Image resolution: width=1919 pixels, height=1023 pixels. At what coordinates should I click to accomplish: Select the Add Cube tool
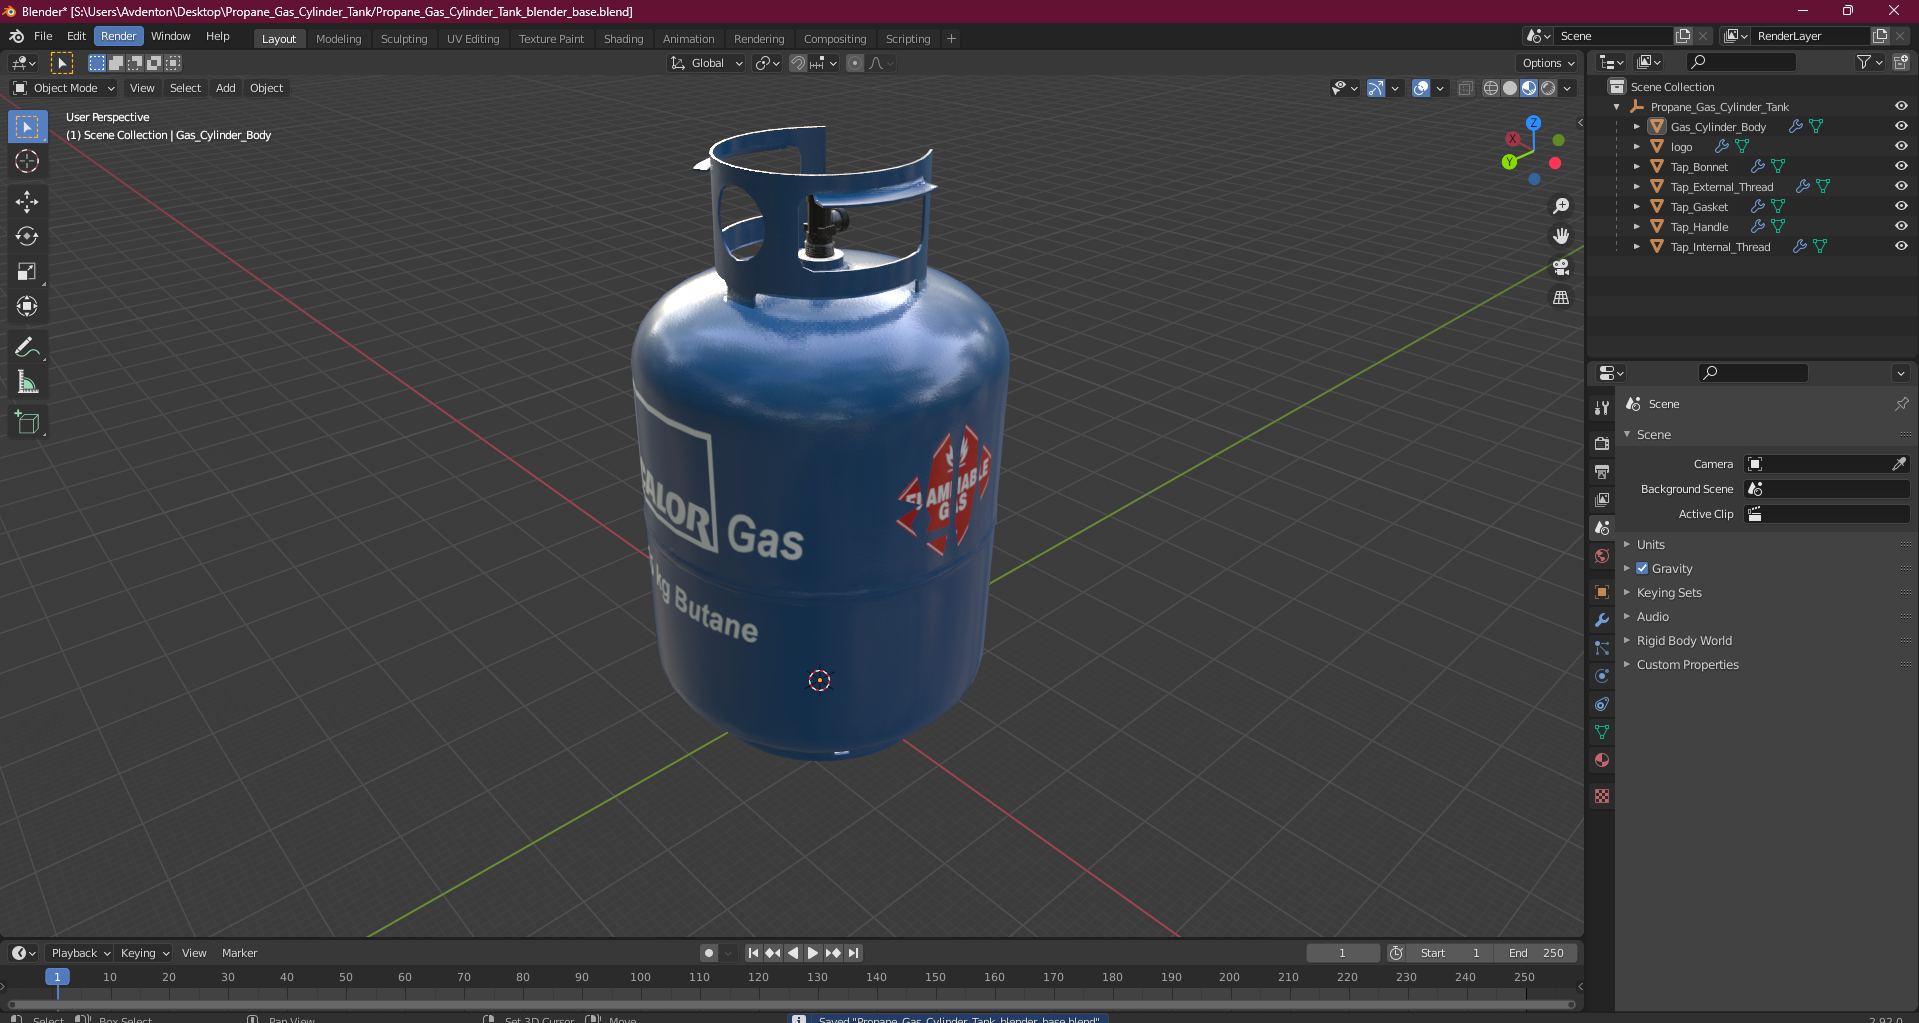pos(27,423)
